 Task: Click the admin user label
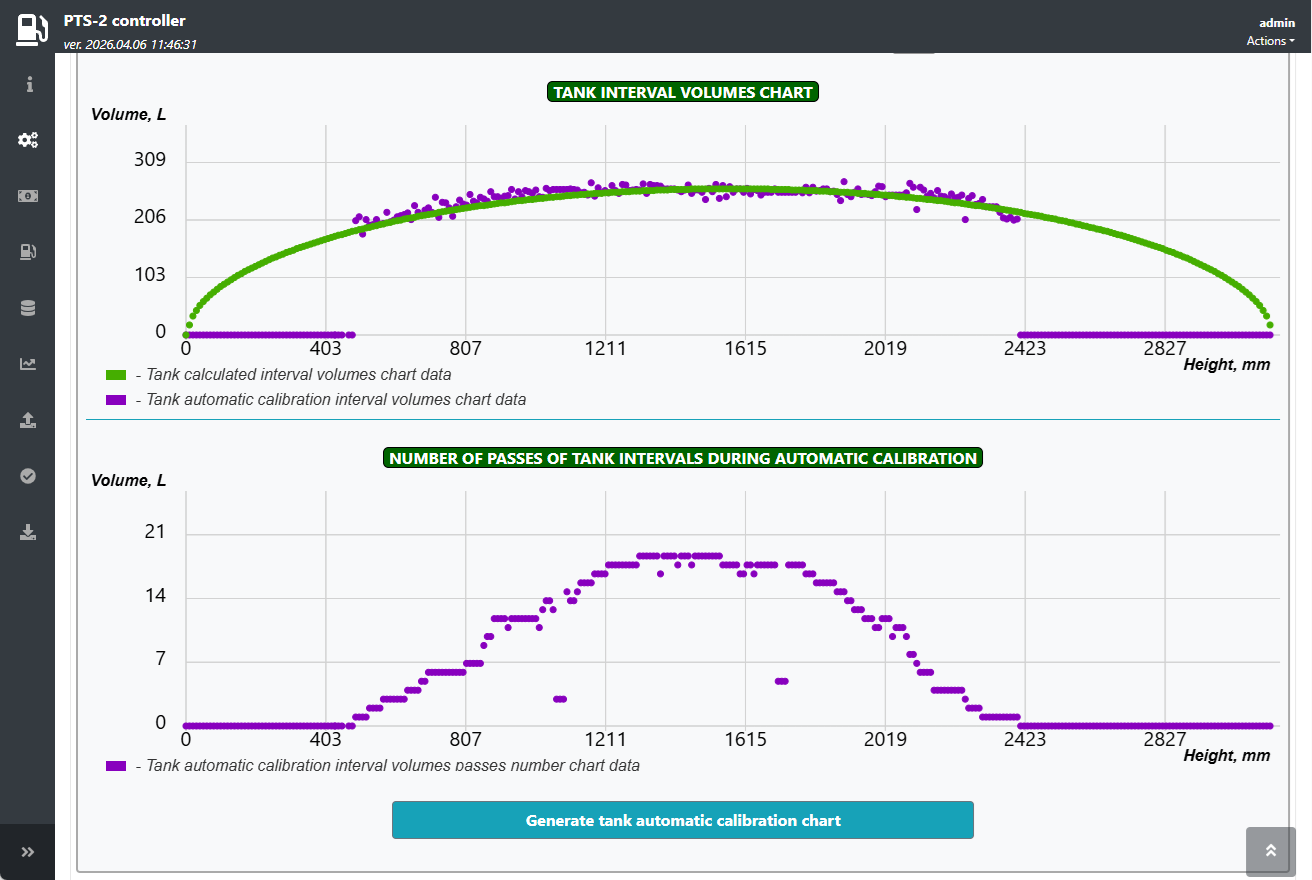(x=1276, y=22)
